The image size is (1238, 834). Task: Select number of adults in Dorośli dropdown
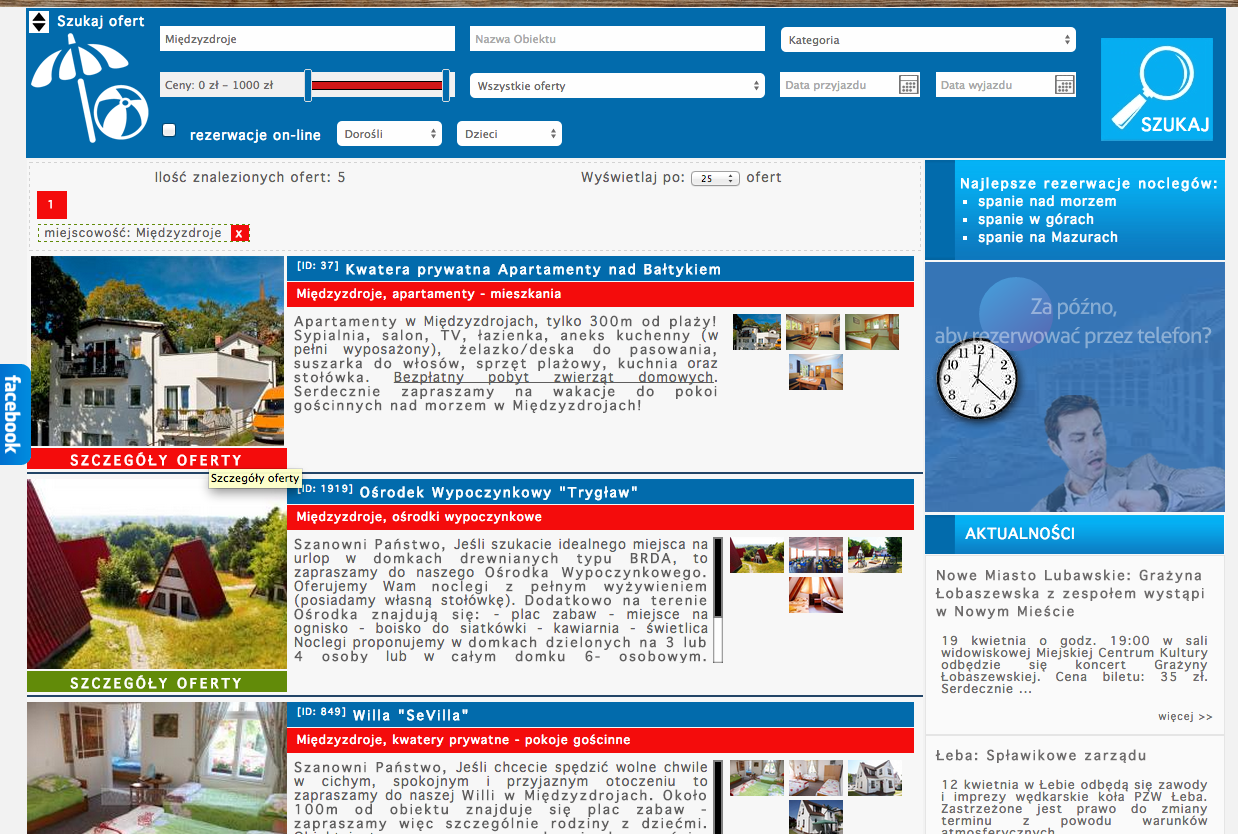click(389, 133)
